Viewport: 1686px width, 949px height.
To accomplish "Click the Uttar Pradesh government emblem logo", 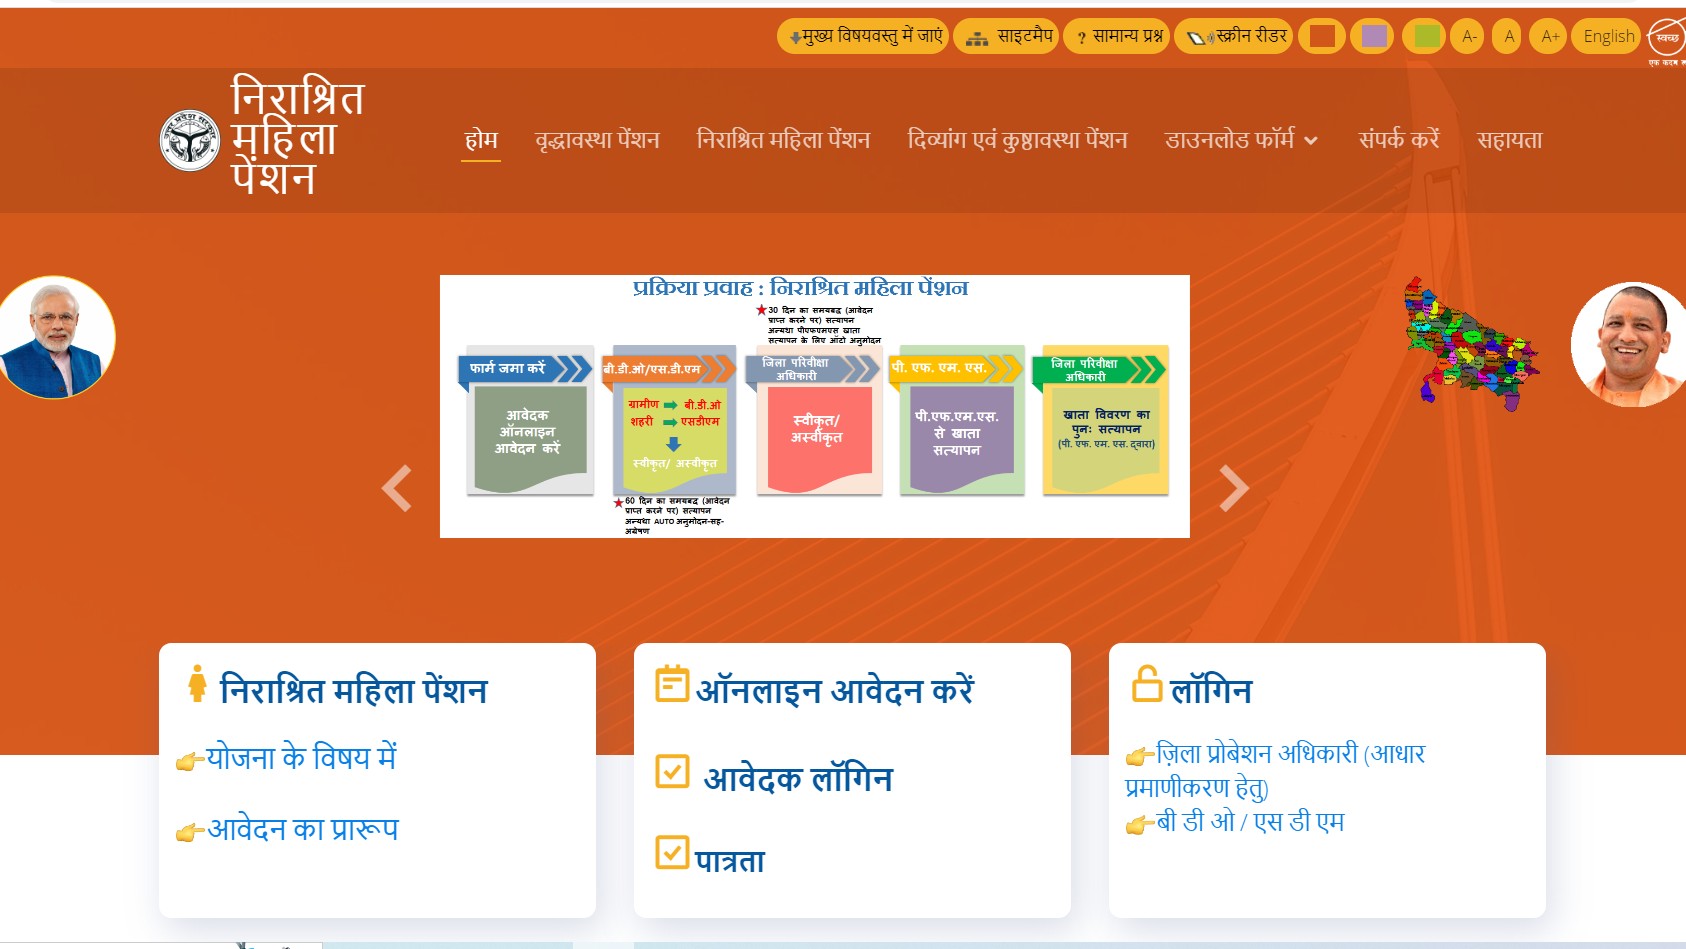I will point(190,140).
